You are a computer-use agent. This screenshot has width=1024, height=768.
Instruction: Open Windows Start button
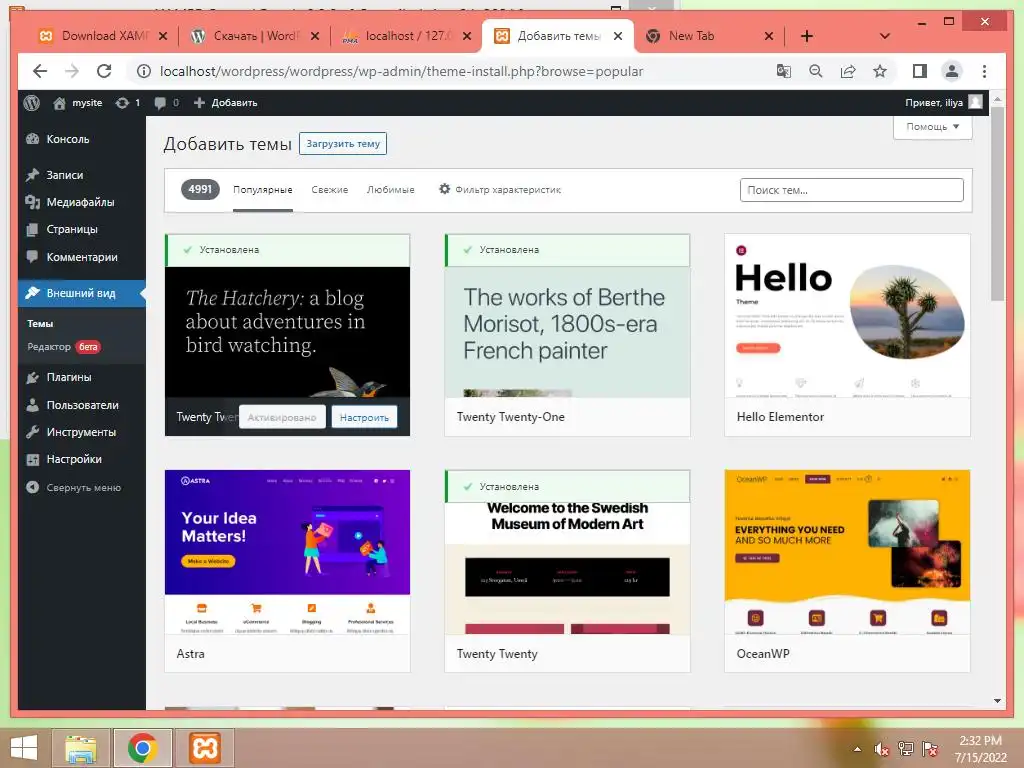24,748
